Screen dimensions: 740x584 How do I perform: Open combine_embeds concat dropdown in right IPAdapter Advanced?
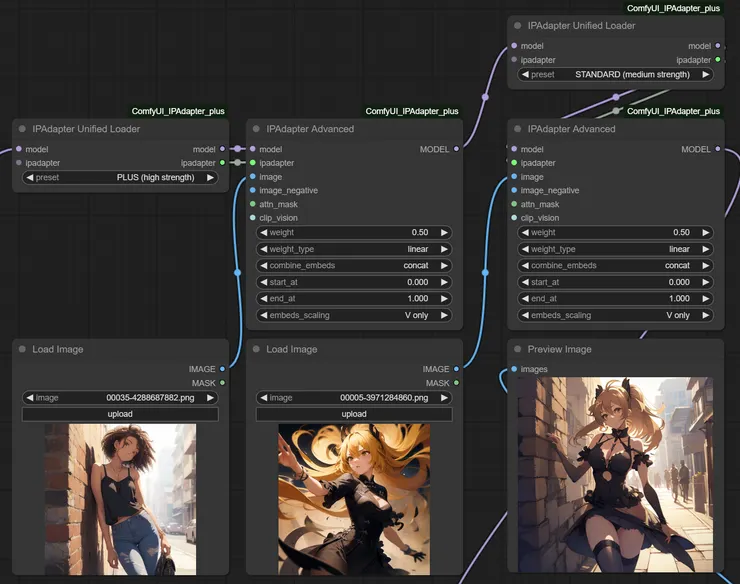click(616, 265)
